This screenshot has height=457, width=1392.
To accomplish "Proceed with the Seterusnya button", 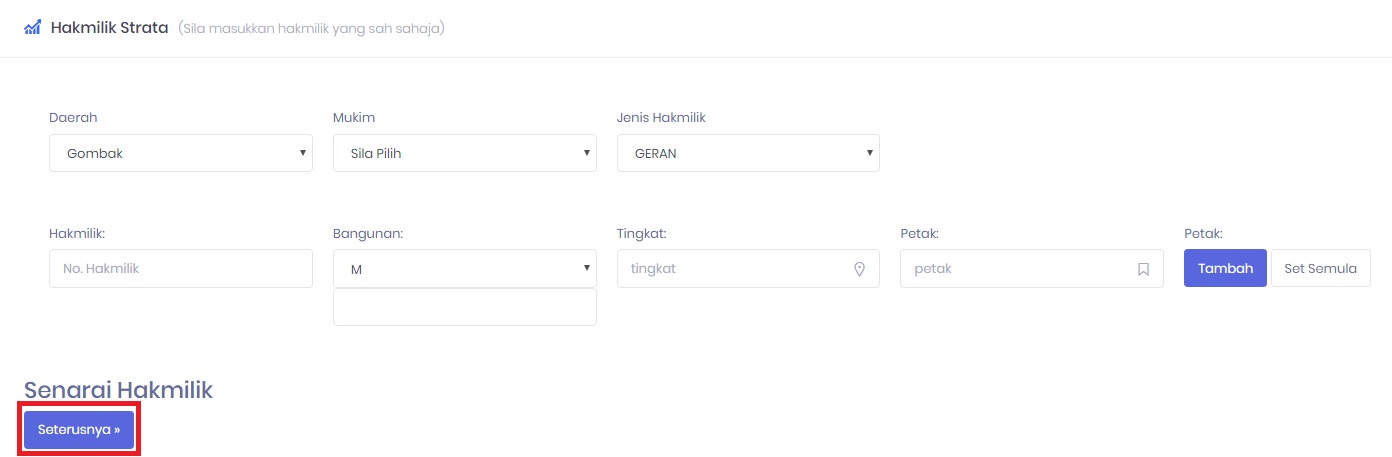I will 79,430.
